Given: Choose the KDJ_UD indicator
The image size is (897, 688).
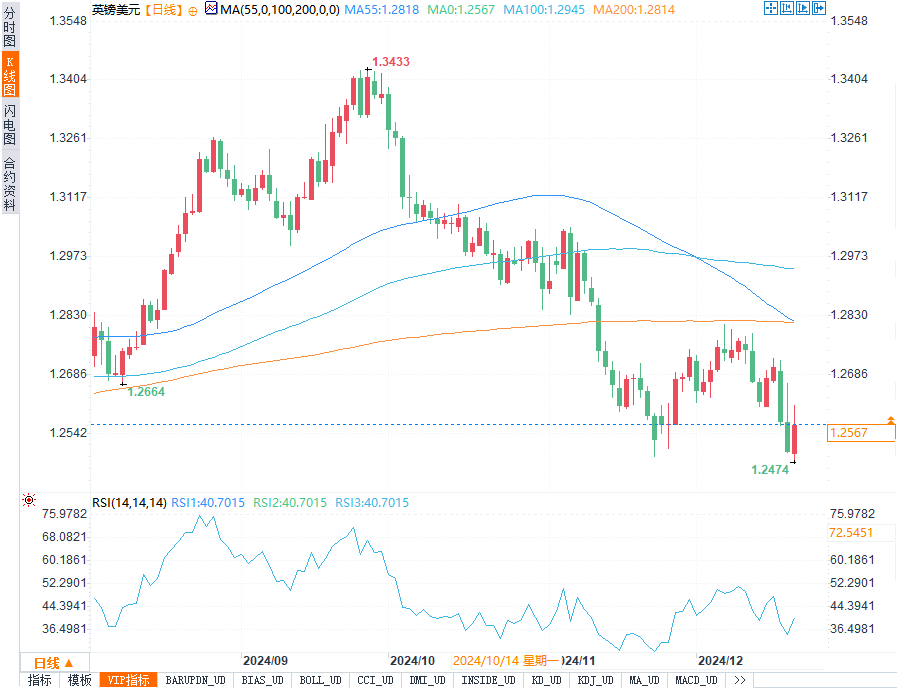Looking at the screenshot, I should 596,680.
